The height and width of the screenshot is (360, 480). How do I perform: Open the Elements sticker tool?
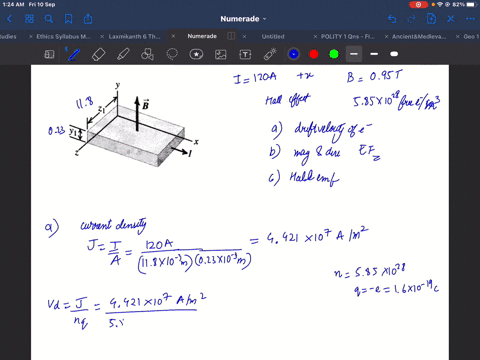point(196,54)
